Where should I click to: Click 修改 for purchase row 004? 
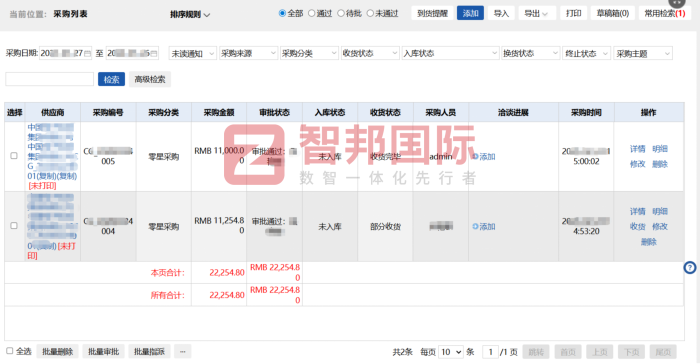pos(660,226)
